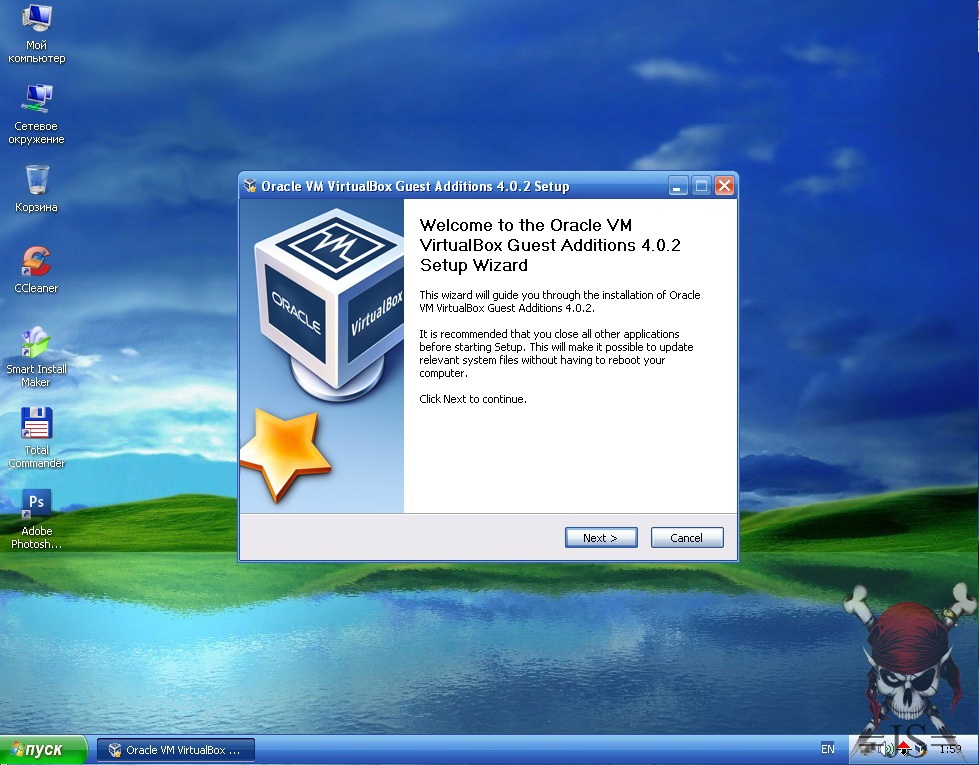The height and width of the screenshot is (765, 979).
Task: Open the setup window's title bar system icon
Action: (x=250, y=185)
